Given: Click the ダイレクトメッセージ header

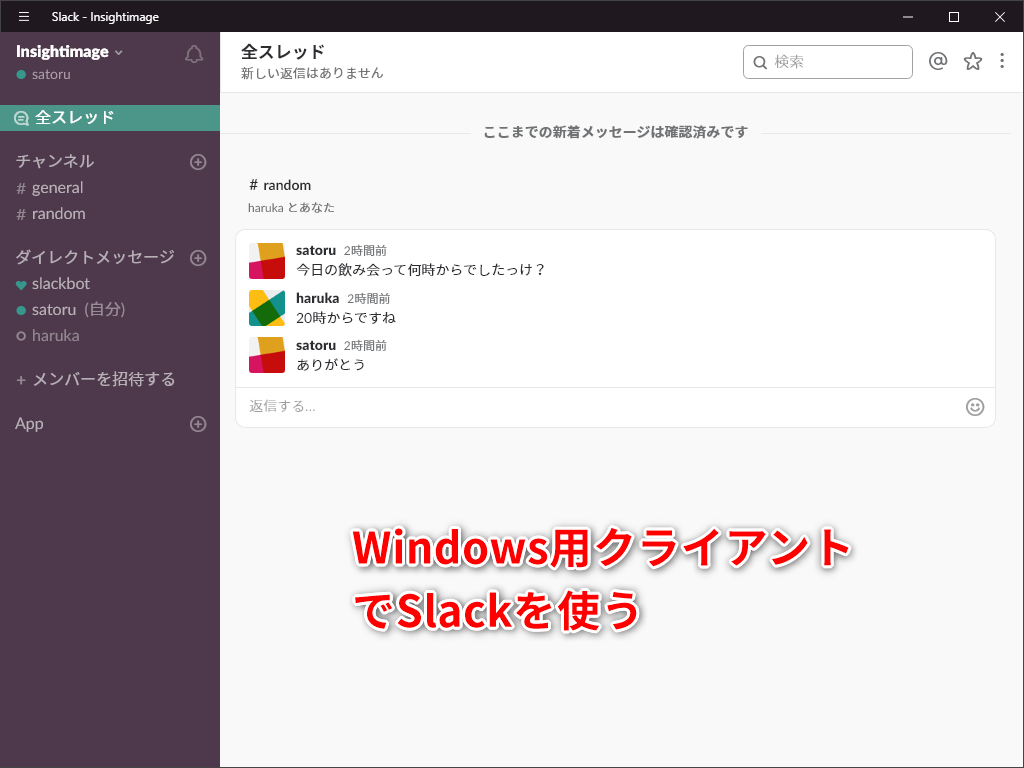Looking at the screenshot, I should [x=95, y=257].
